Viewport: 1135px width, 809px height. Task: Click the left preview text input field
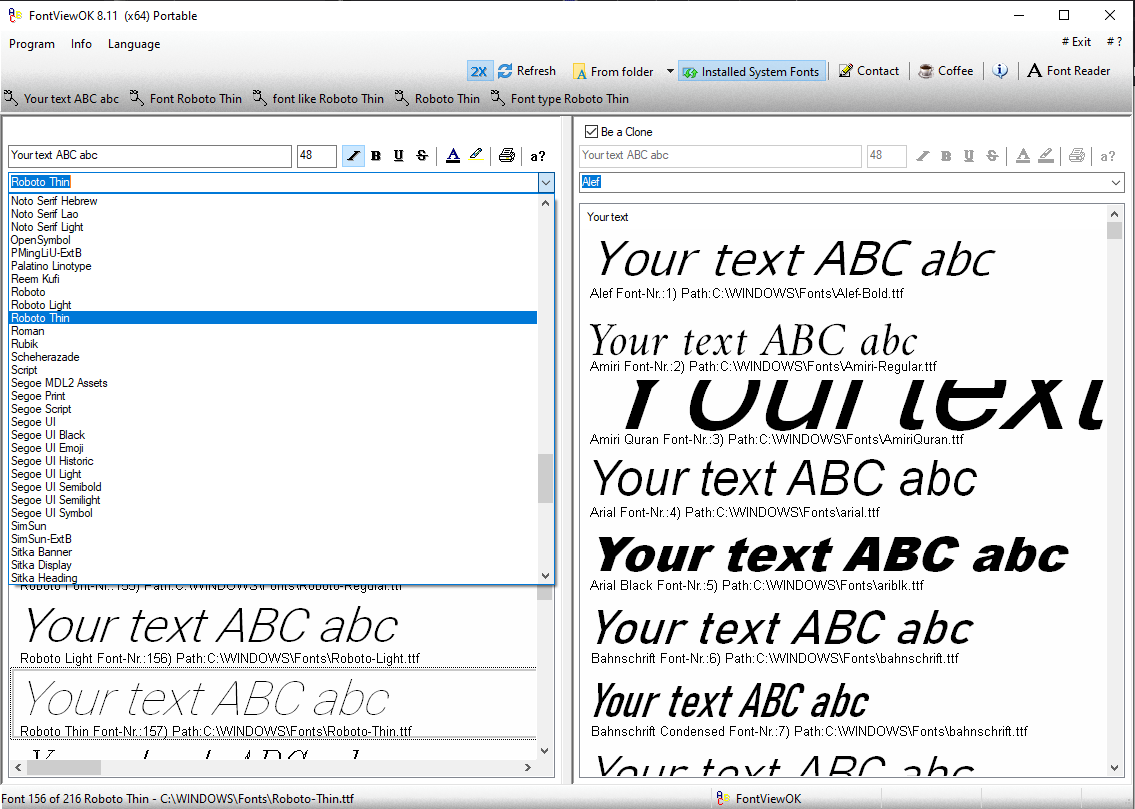point(150,156)
